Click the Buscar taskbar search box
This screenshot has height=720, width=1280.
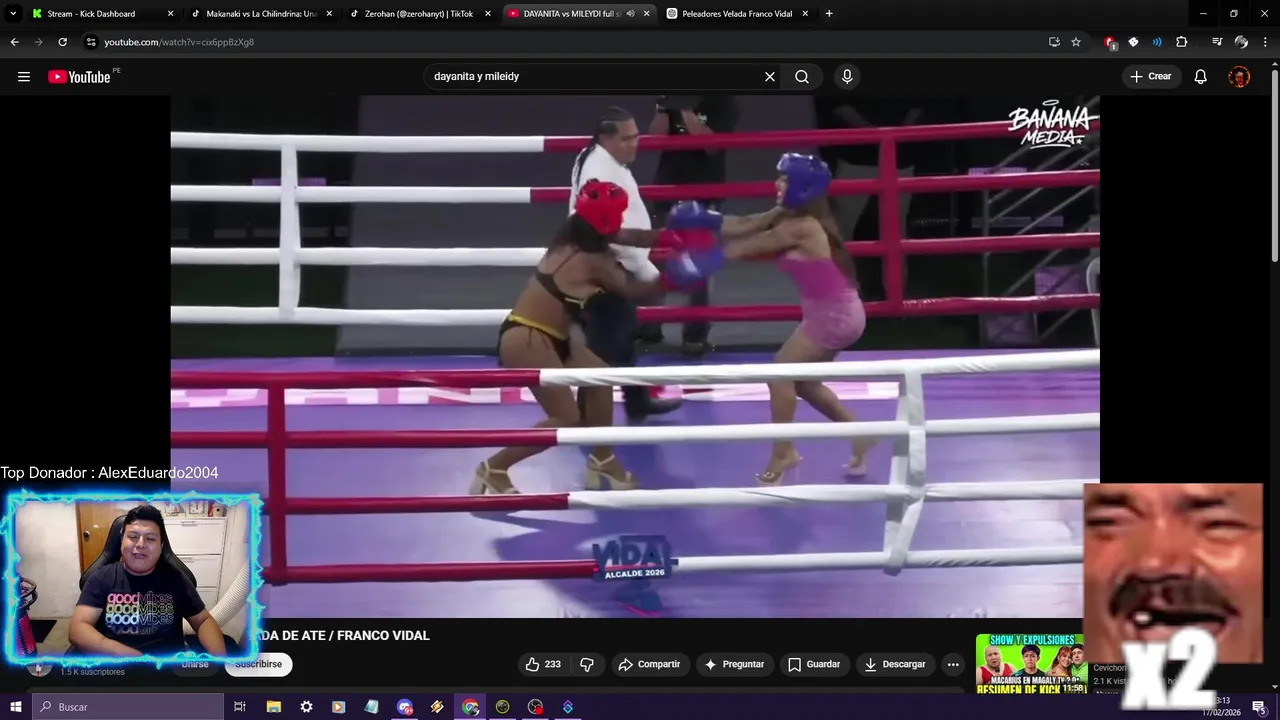(127, 707)
